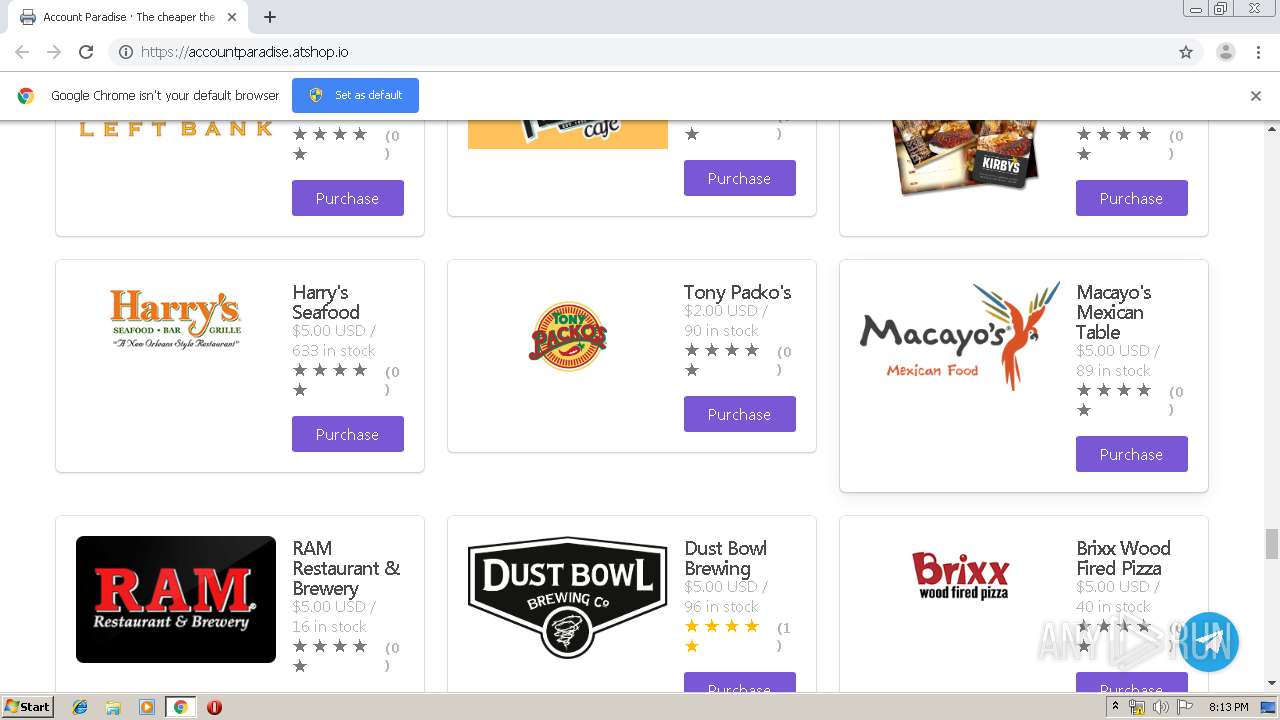The height and width of the screenshot is (720, 1280).
Task: Go back using the browser back arrow
Action: click(22, 52)
